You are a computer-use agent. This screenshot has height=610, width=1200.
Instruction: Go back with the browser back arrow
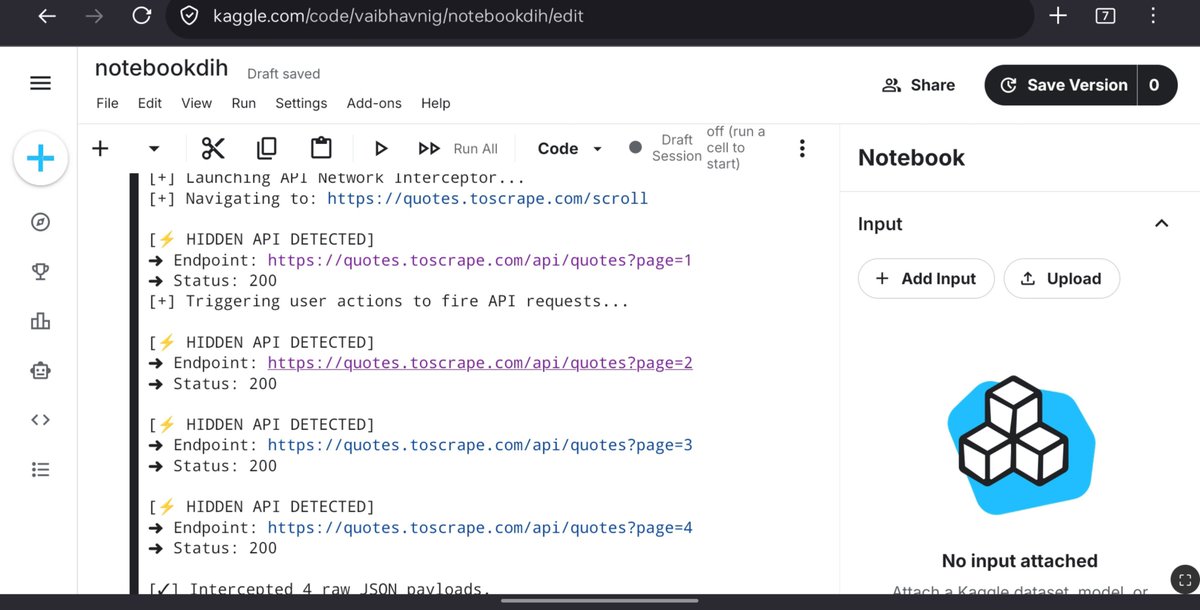coord(47,16)
